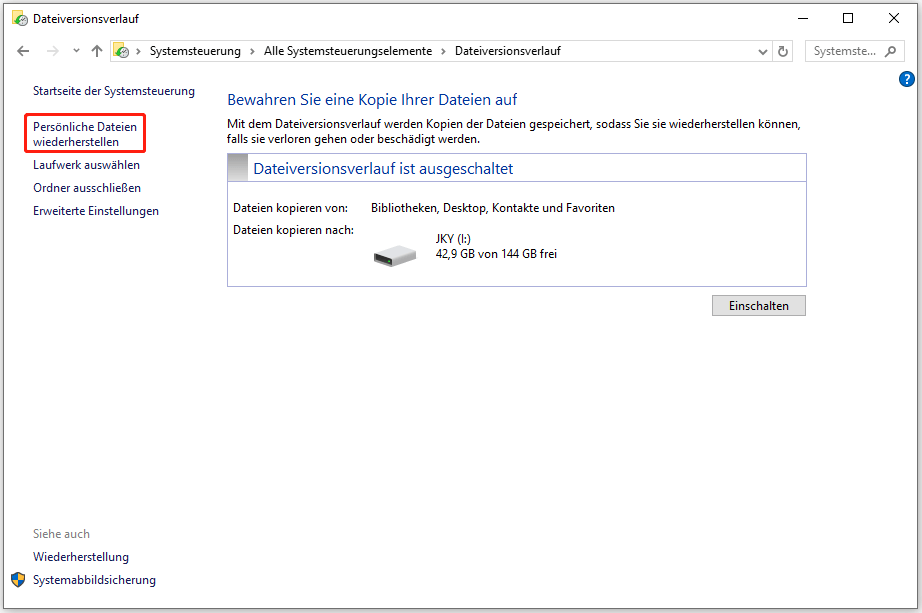This screenshot has width=922, height=613.
Task: Open help with the question mark icon
Action: pyautogui.click(x=907, y=79)
